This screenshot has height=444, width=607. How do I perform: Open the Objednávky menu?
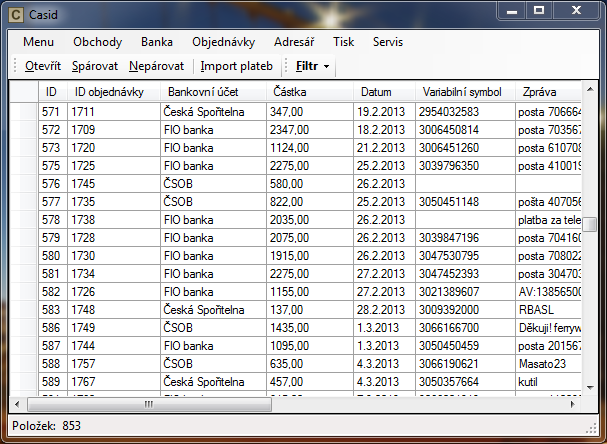pos(222,42)
